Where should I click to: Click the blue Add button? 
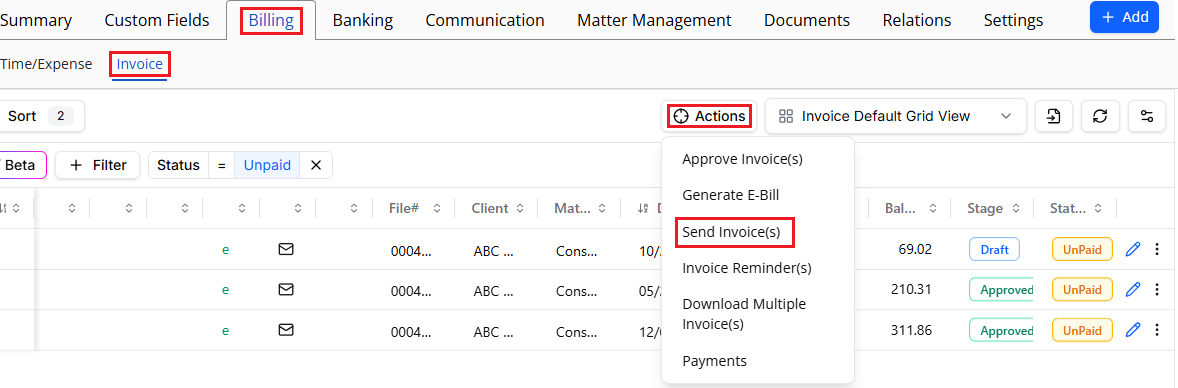pos(1124,17)
